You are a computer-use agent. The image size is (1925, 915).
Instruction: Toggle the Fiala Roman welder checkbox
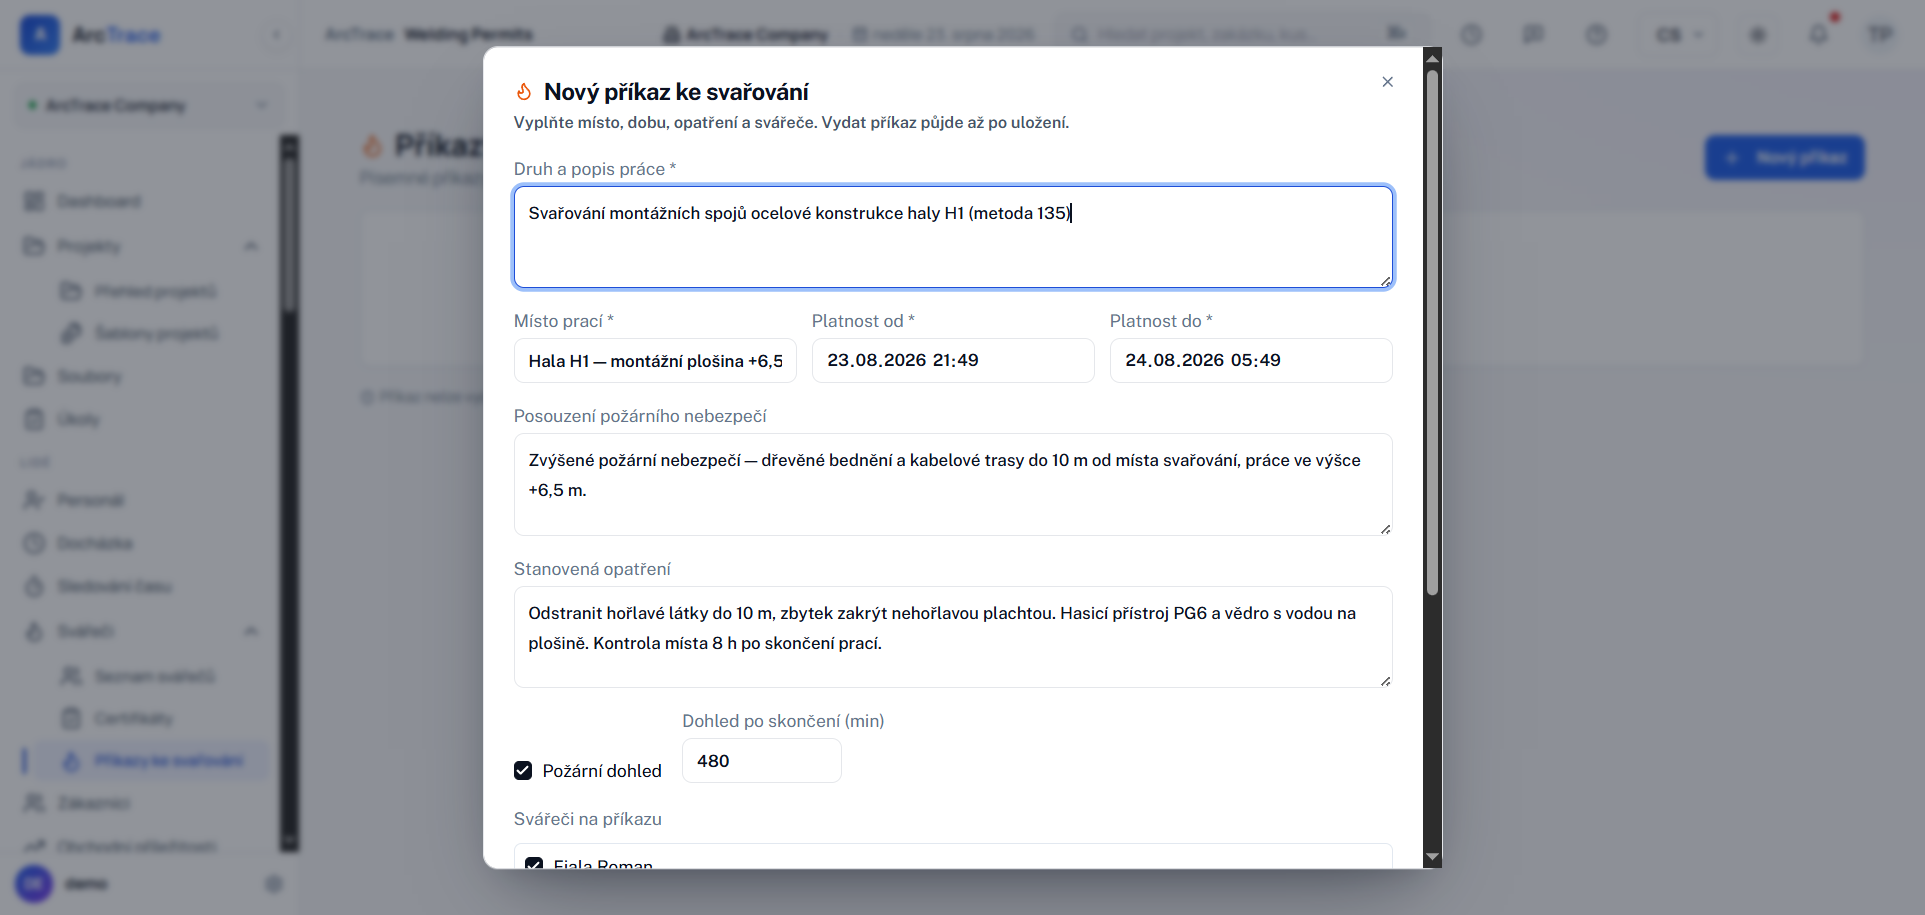pos(534,864)
